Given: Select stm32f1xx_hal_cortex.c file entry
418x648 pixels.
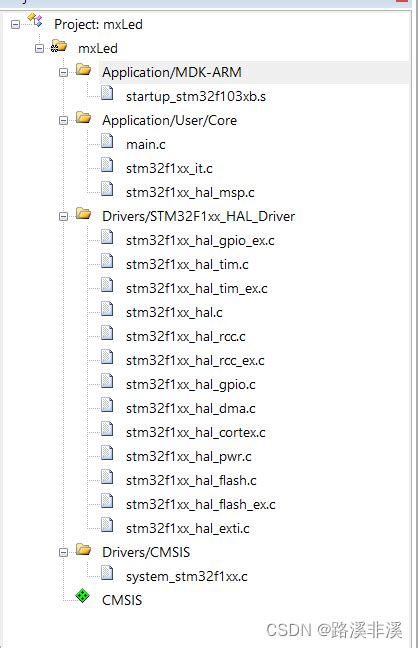Looking at the screenshot, I should (196, 433).
